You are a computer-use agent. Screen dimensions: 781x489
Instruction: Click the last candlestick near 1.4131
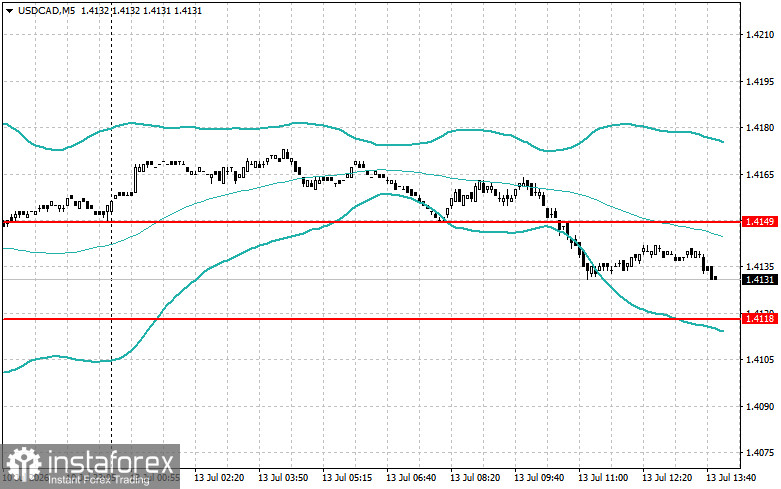(x=715, y=278)
